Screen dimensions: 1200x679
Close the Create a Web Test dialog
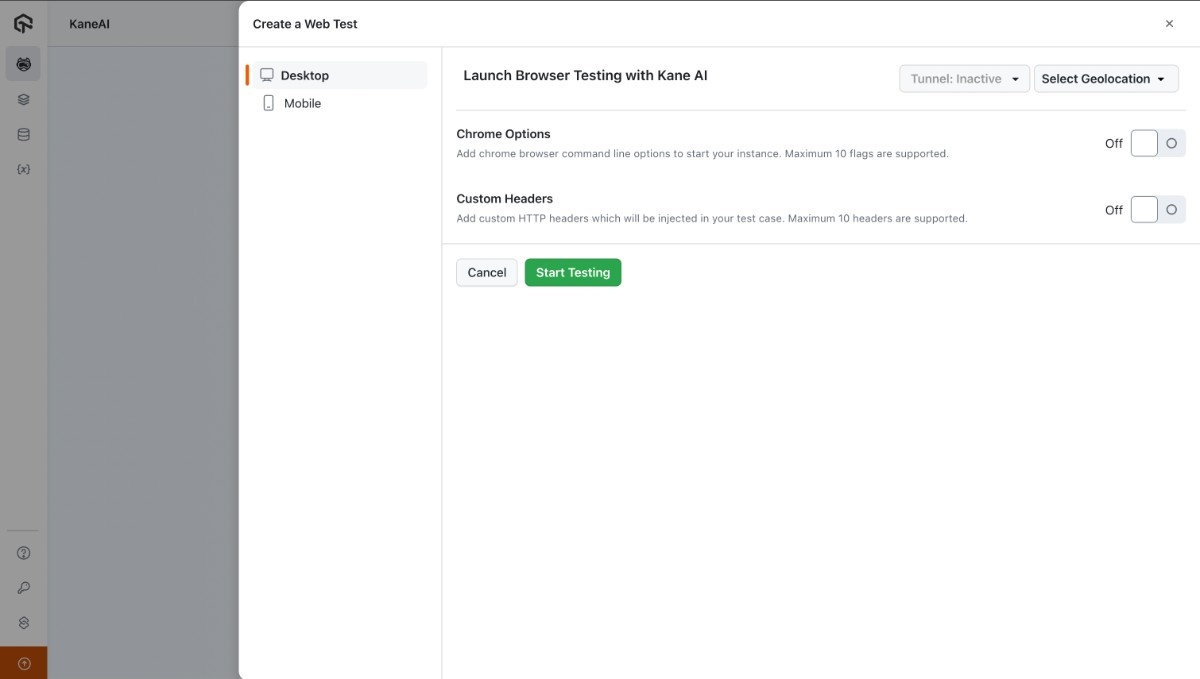[x=1169, y=23]
